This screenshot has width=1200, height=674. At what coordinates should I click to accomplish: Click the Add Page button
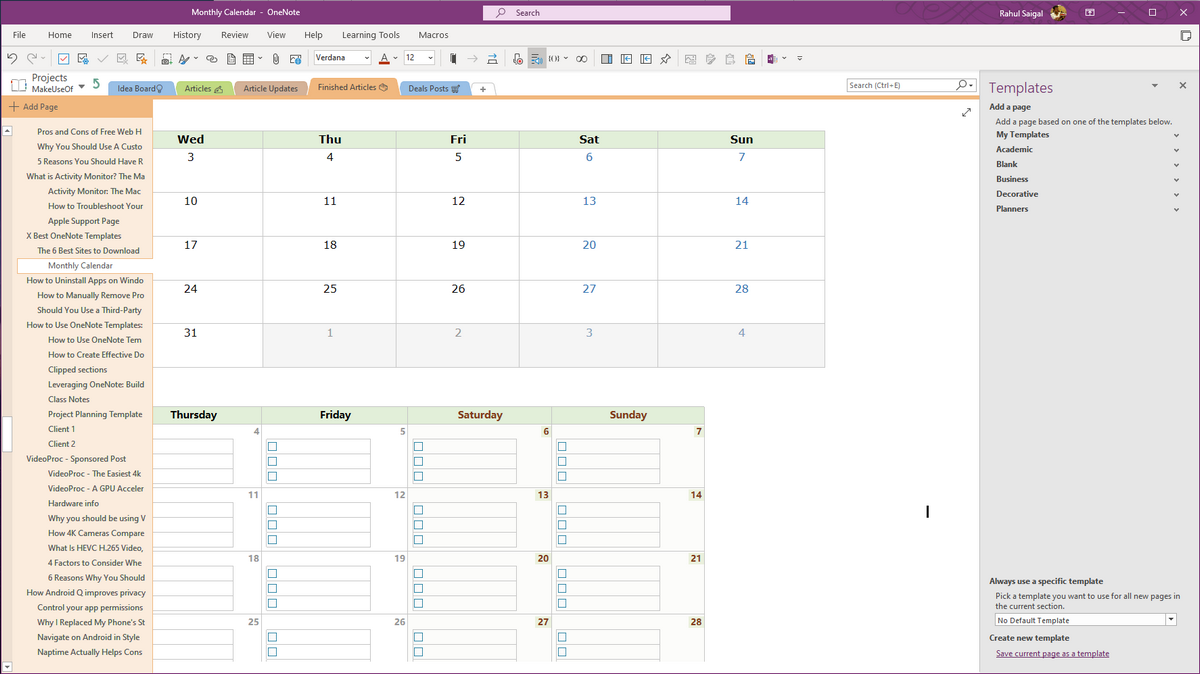(34, 107)
